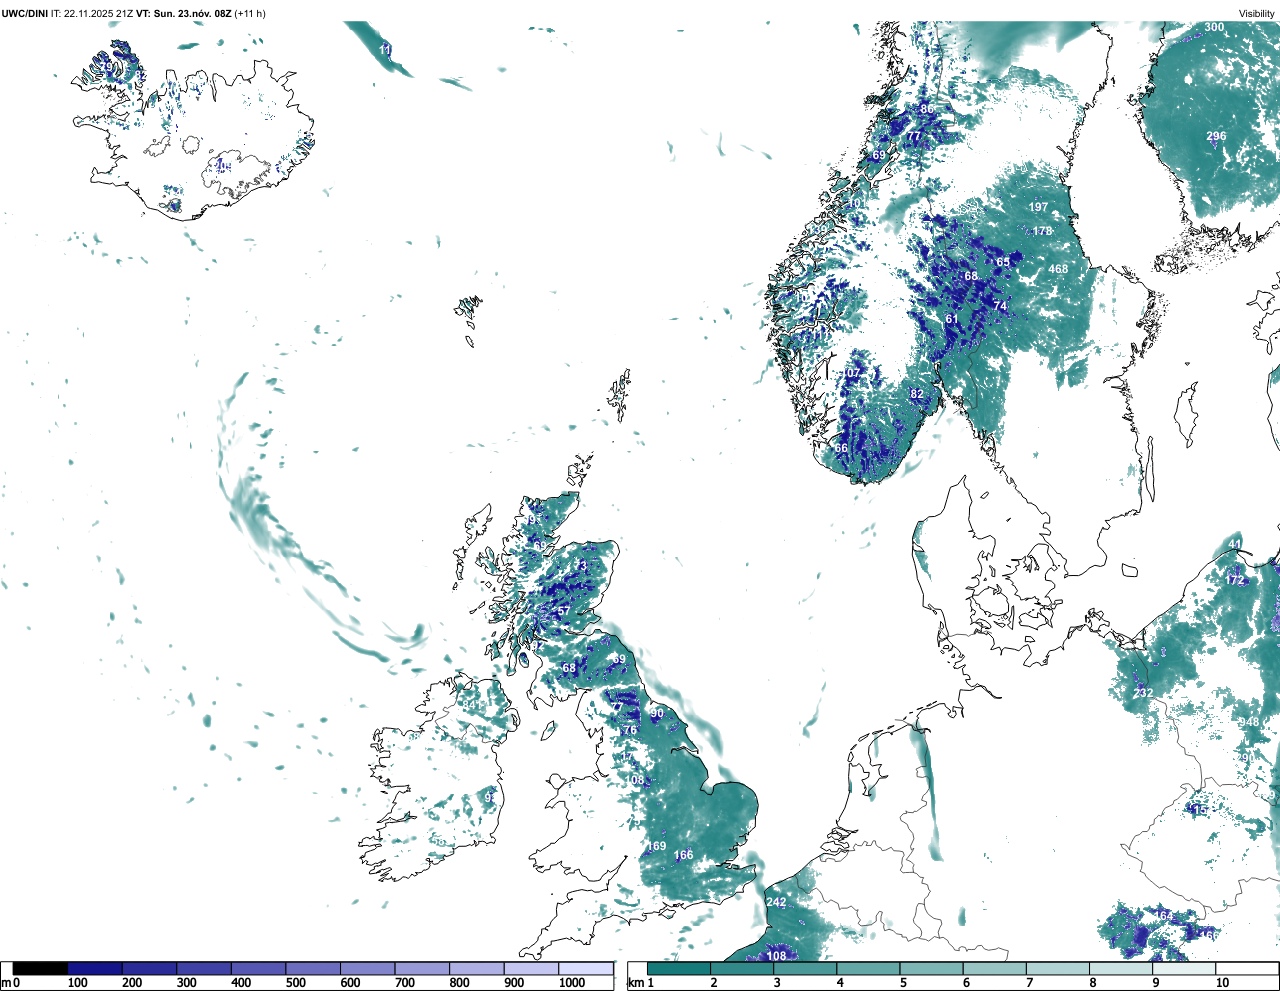Click the '90' value in northern England
Screen dimensions: 1280x991
657,714
